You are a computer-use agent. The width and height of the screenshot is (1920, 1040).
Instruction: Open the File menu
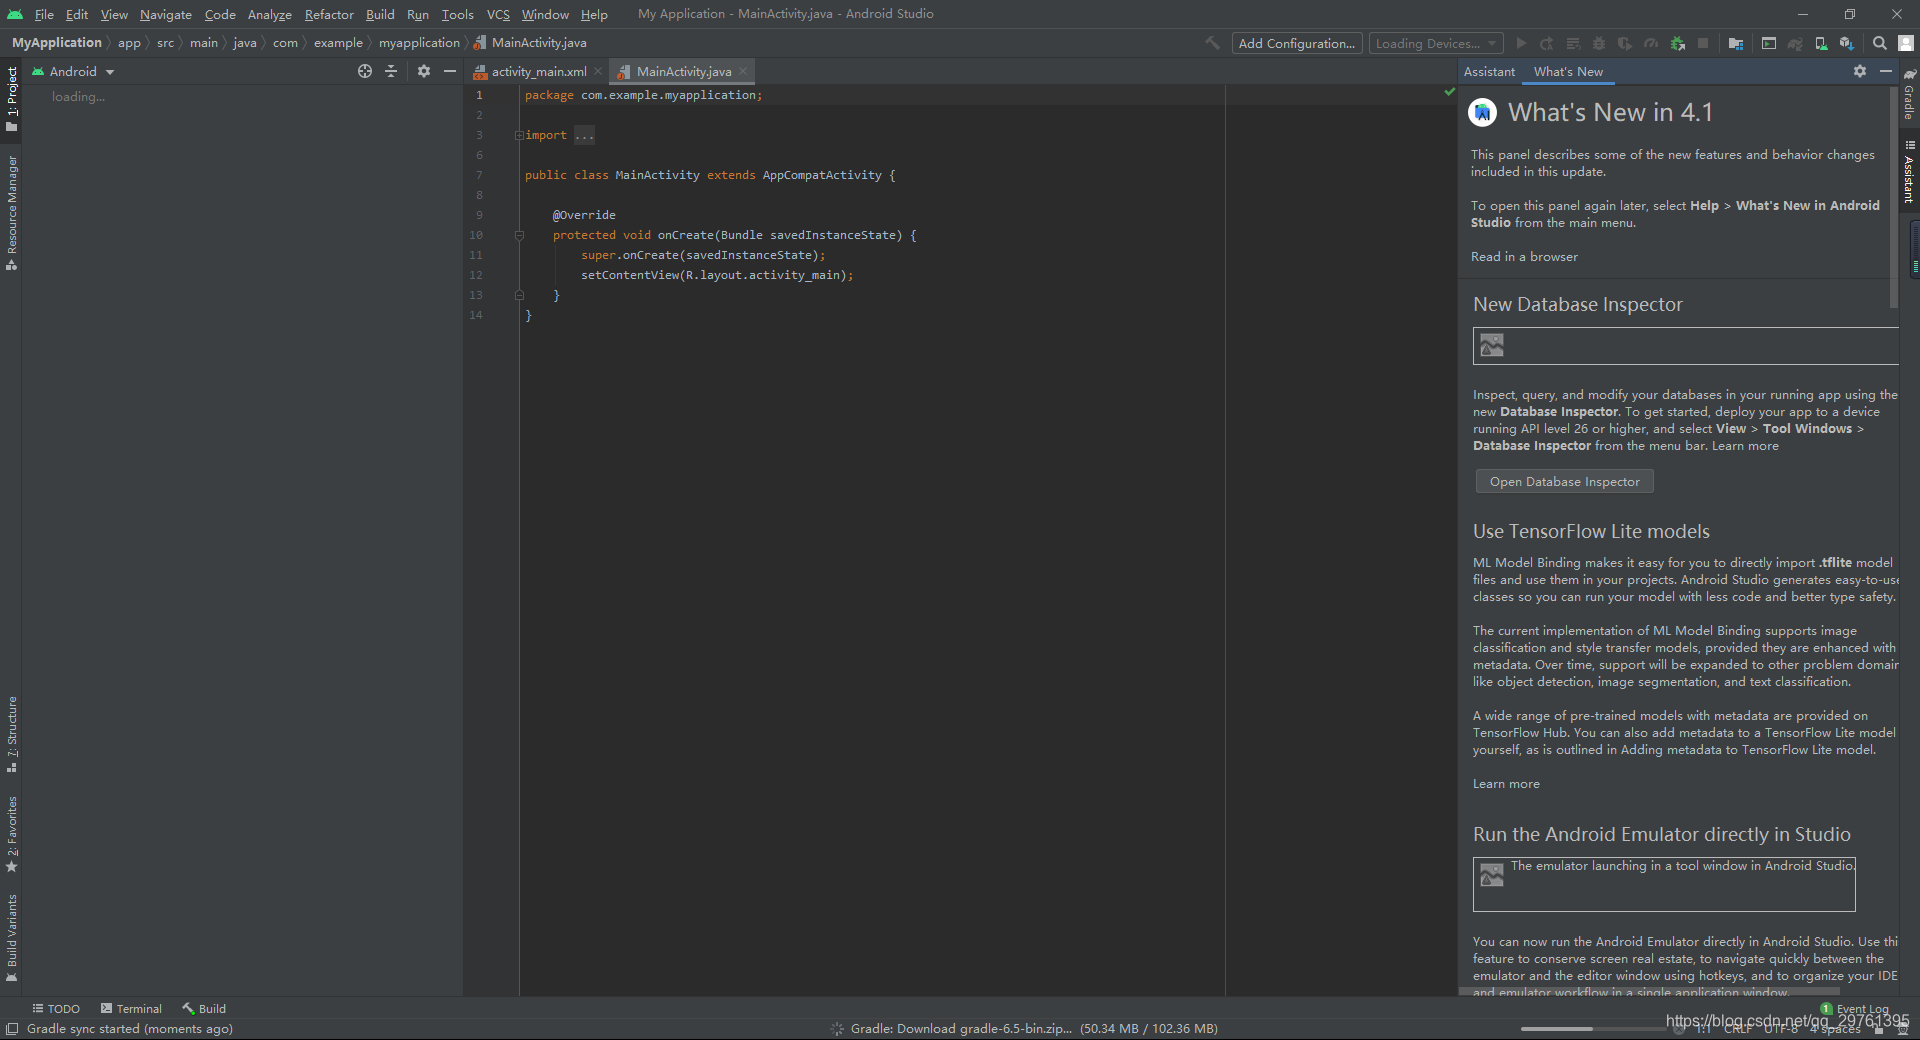[x=44, y=14]
